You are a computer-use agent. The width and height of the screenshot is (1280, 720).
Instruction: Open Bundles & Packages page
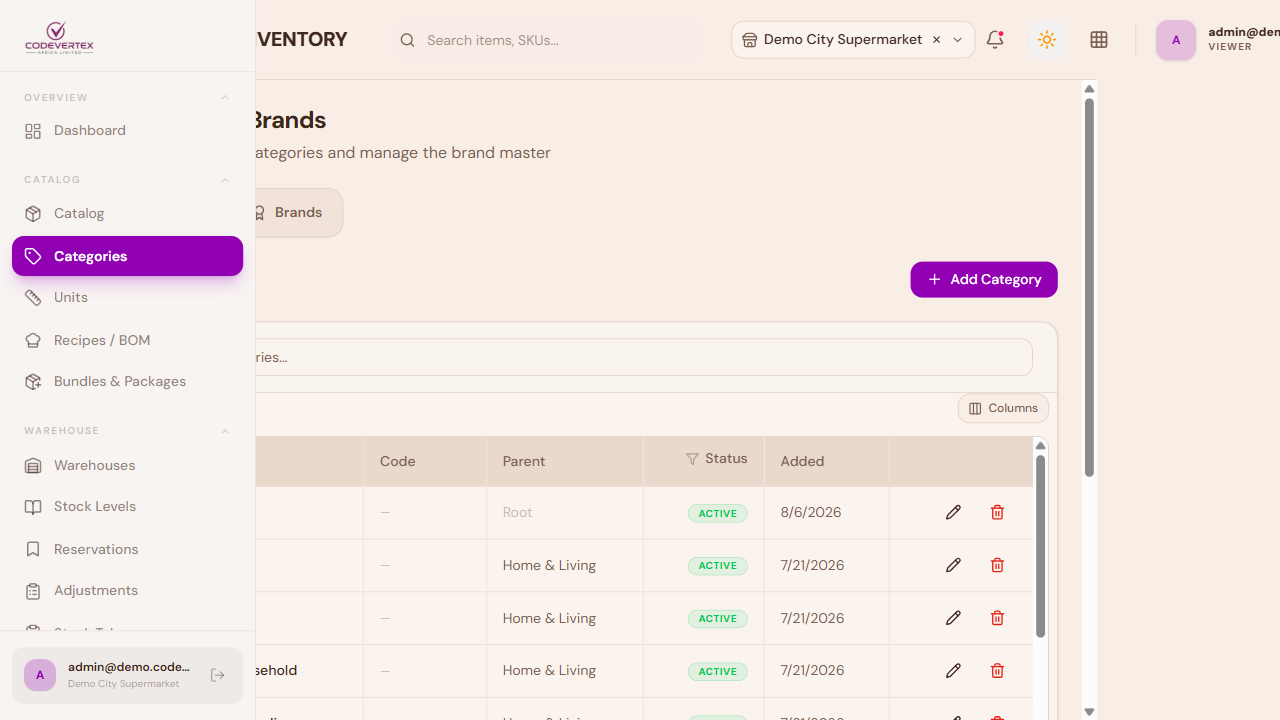[x=127, y=382]
